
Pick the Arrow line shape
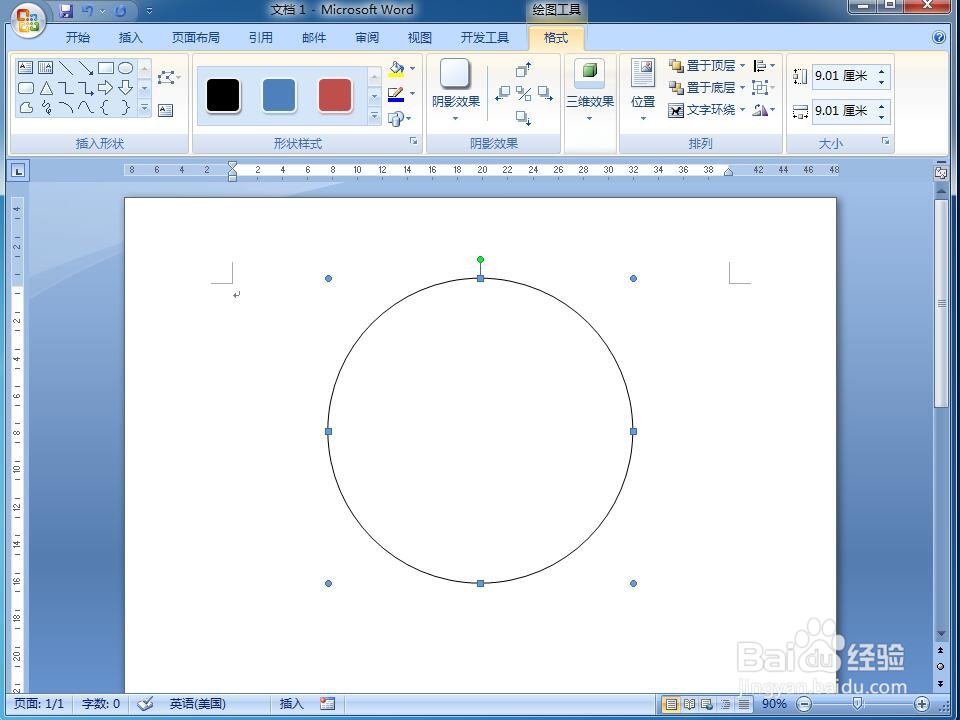[x=86, y=67]
